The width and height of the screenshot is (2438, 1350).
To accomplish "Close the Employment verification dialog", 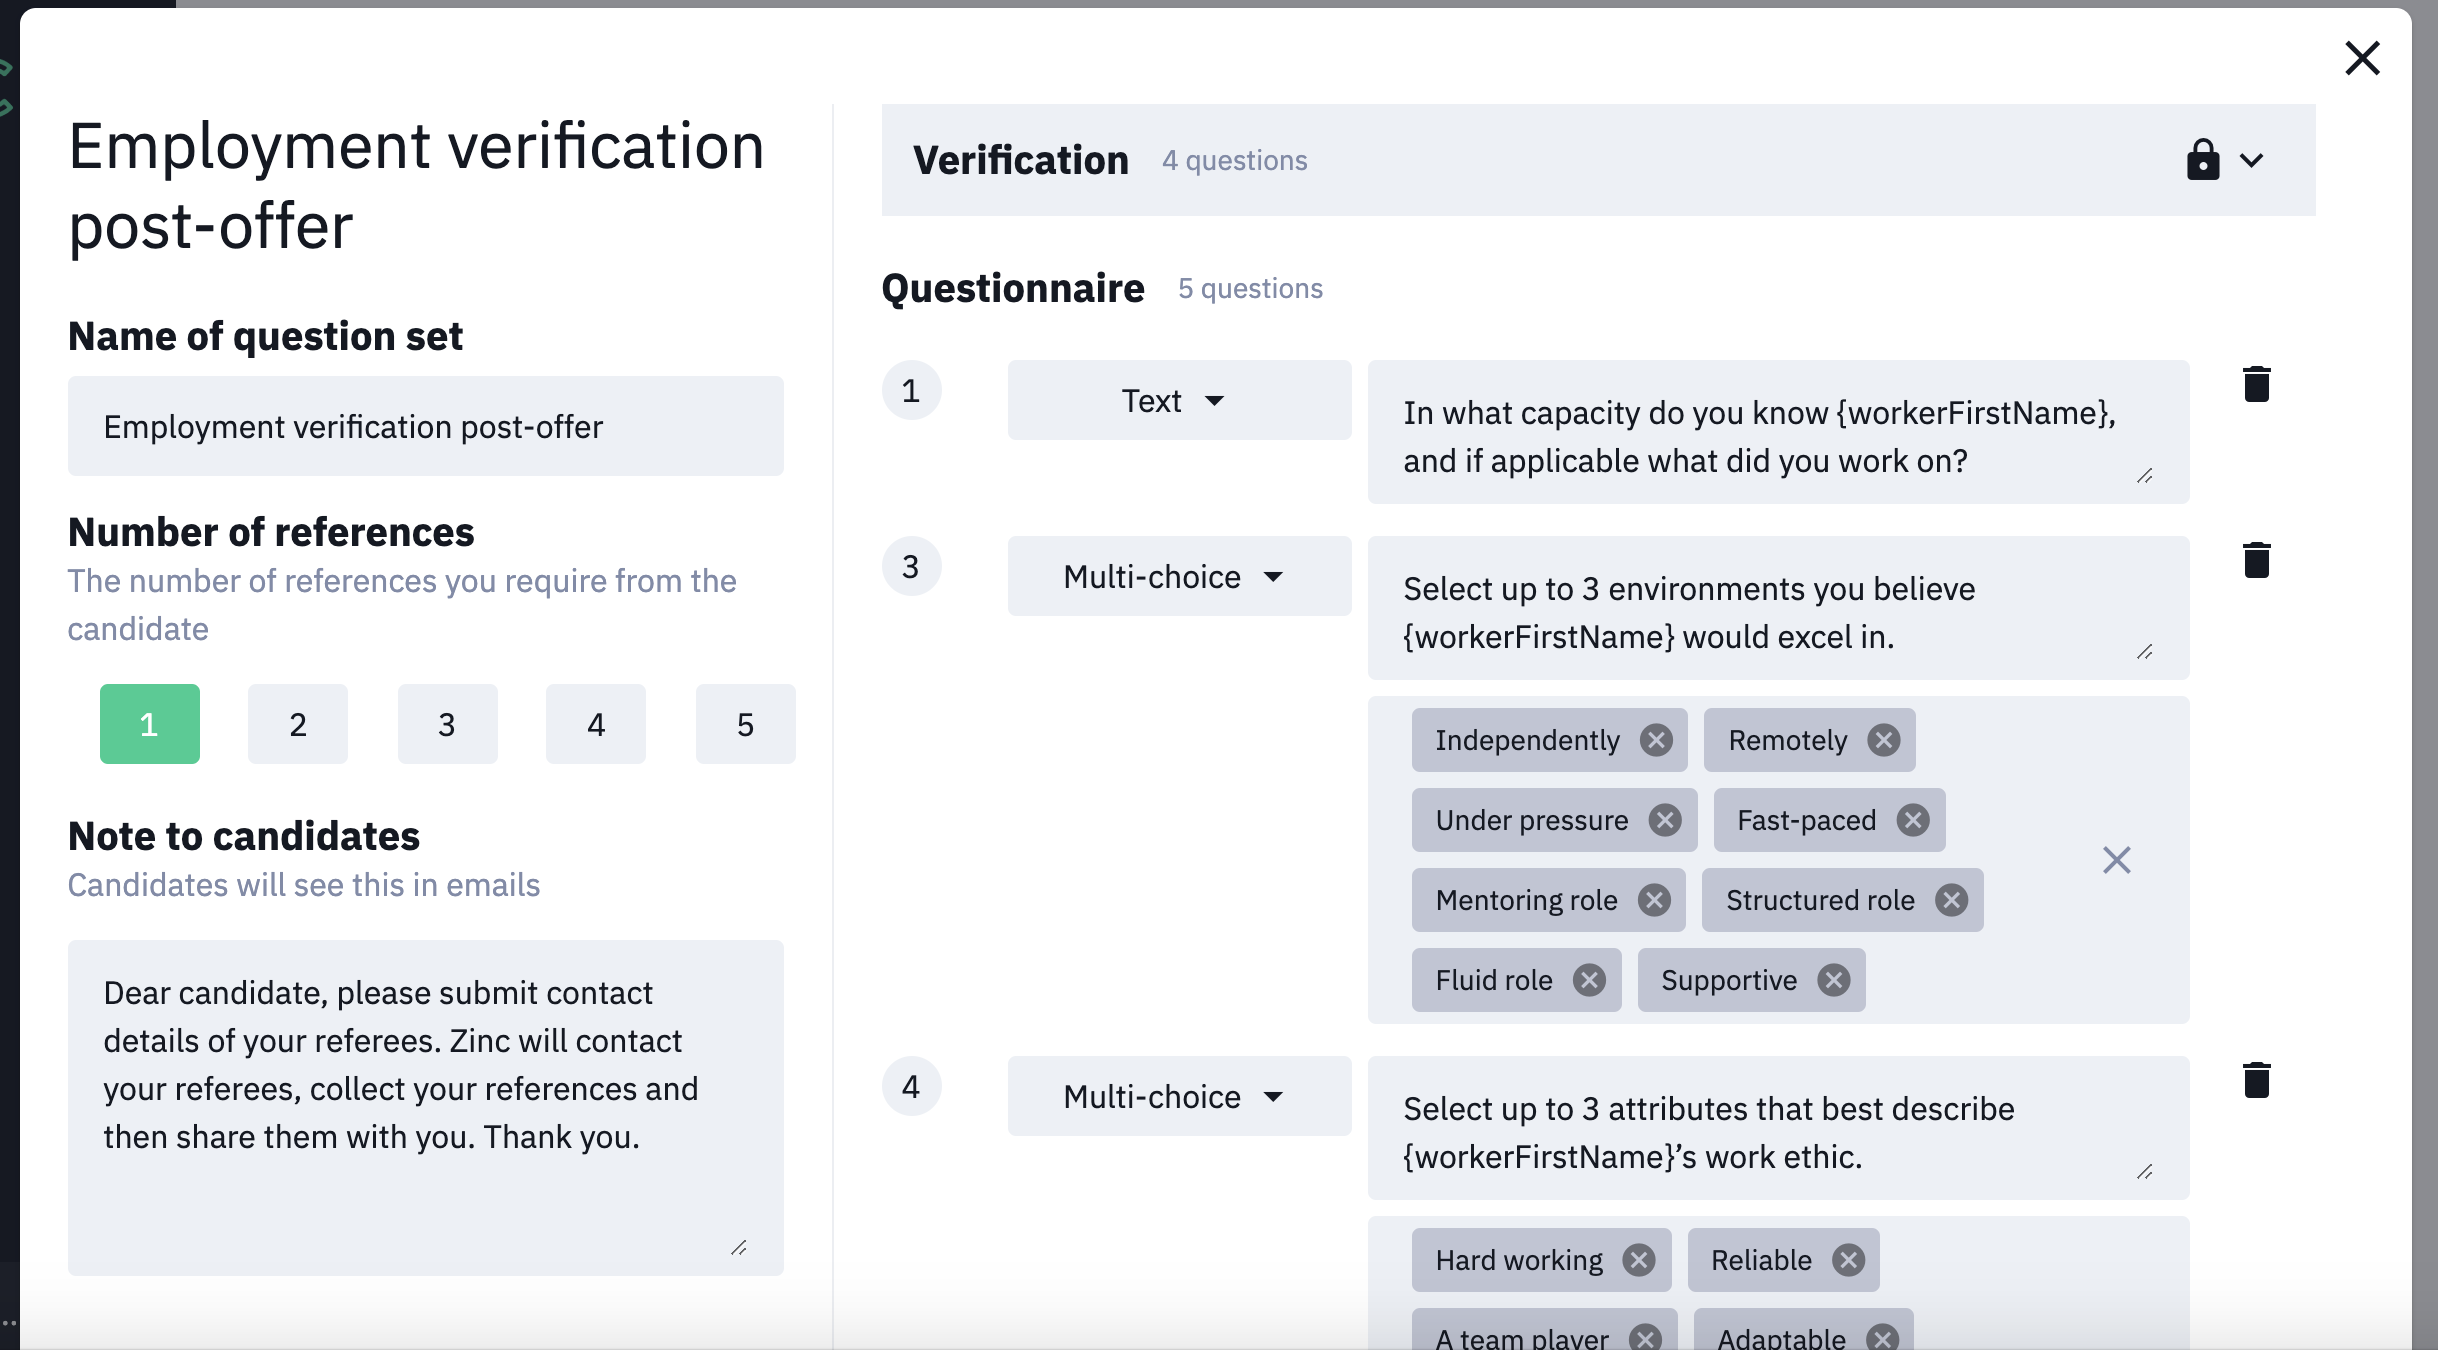I will (2362, 58).
